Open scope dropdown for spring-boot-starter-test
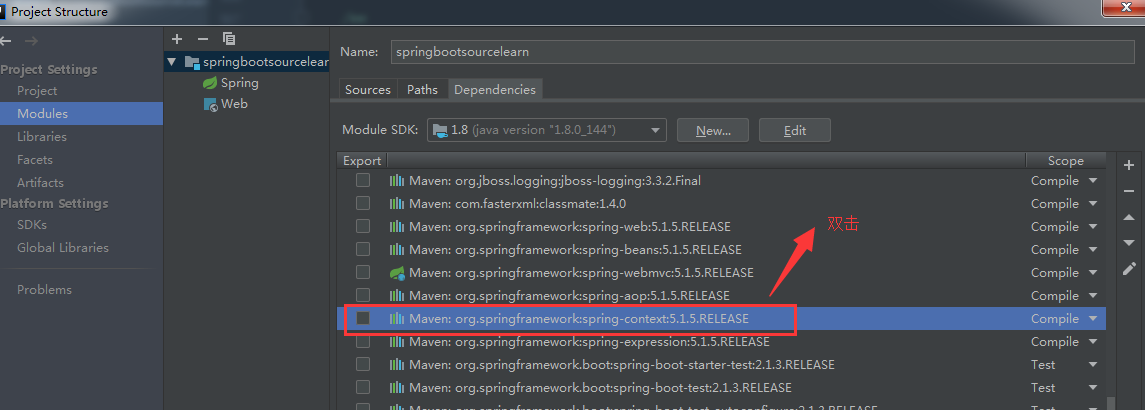 click(1093, 365)
